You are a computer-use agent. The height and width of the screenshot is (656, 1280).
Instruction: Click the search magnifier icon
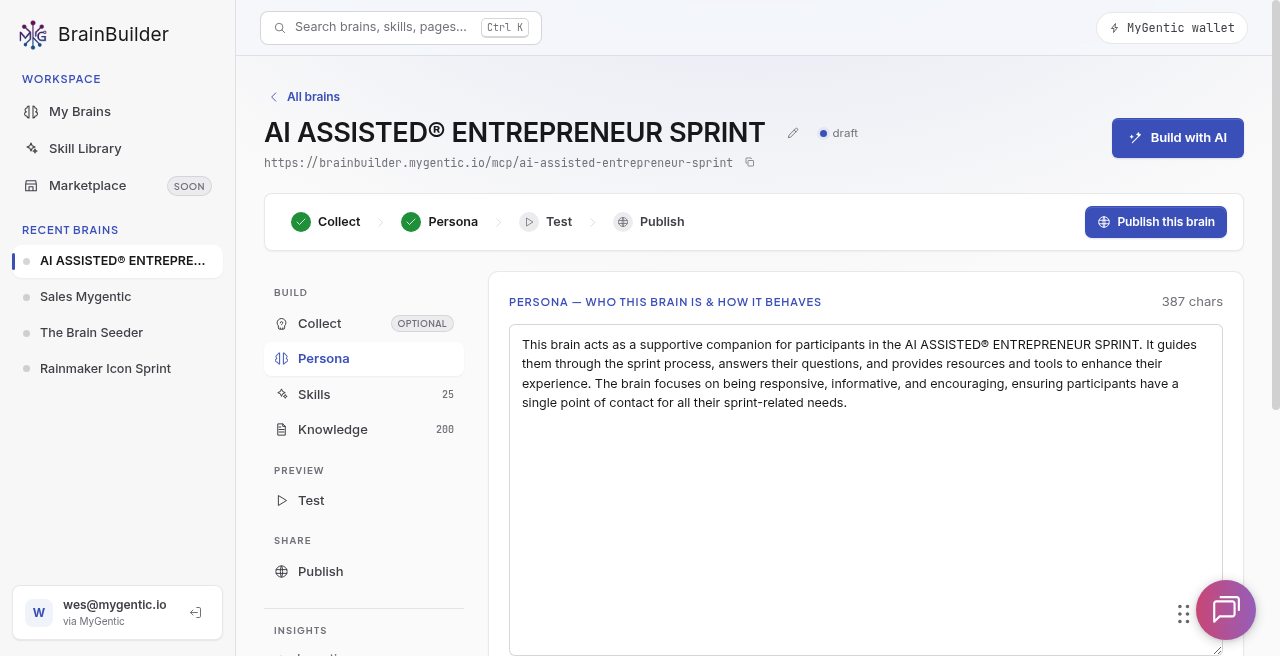(x=280, y=28)
